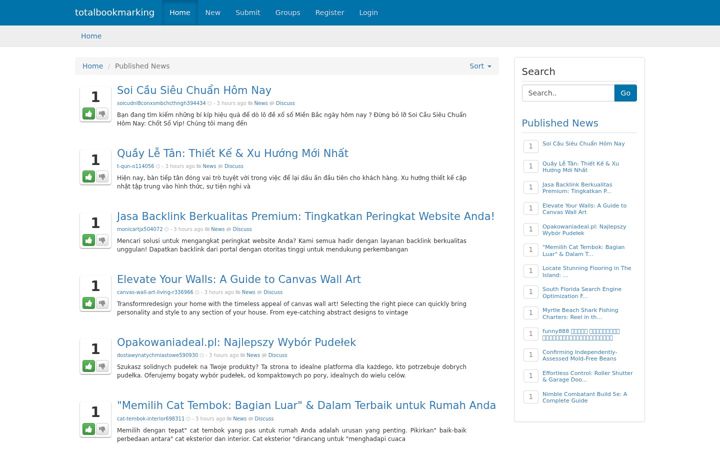Downvote 'Elevate Your Walls' post
Viewport: 720px width, 450px height.
pyautogui.click(x=102, y=303)
